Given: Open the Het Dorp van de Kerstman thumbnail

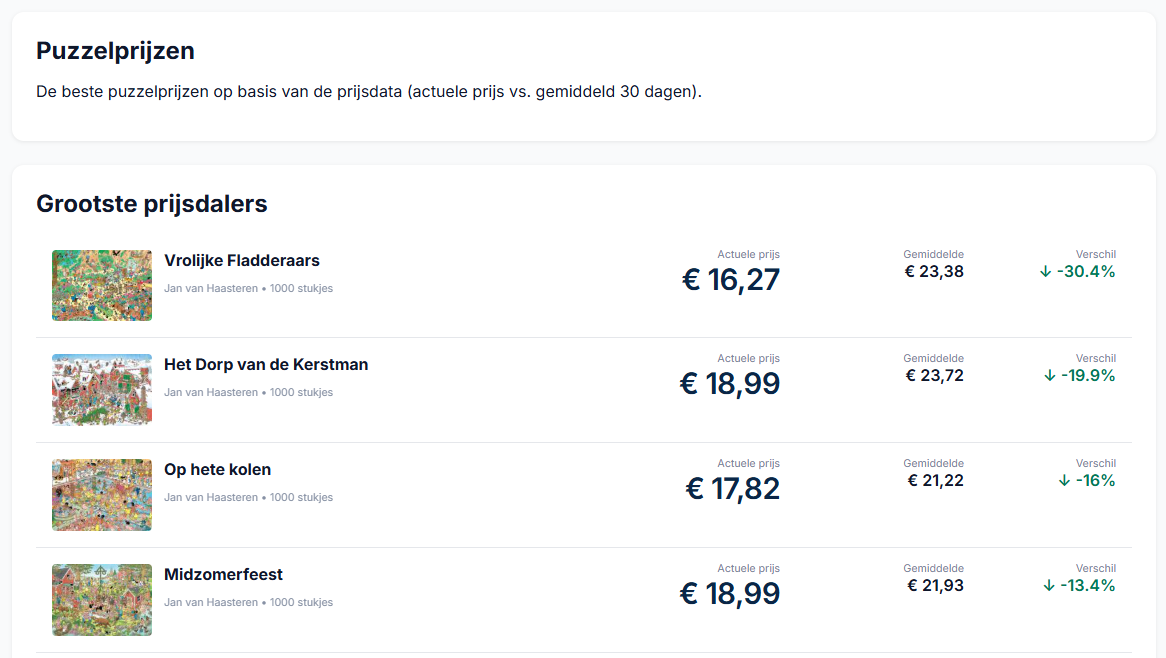Looking at the screenshot, I should [x=102, y=390].
